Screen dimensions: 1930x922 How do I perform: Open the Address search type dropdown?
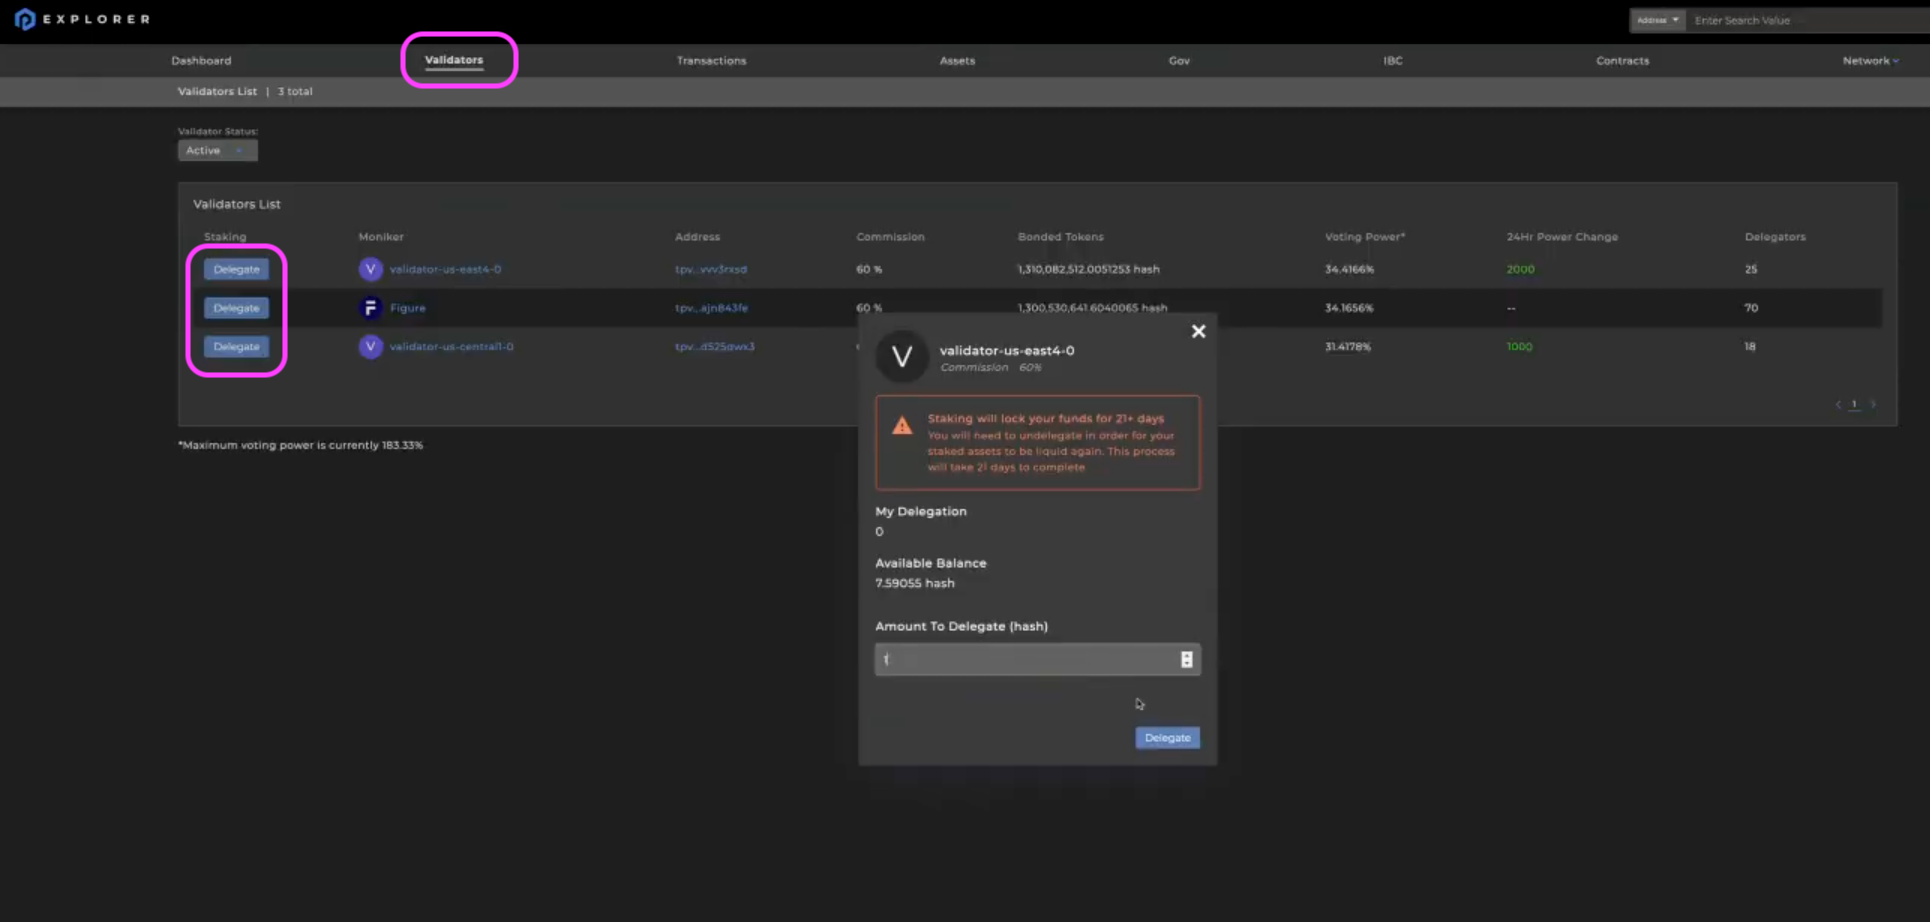point(1657,20)
